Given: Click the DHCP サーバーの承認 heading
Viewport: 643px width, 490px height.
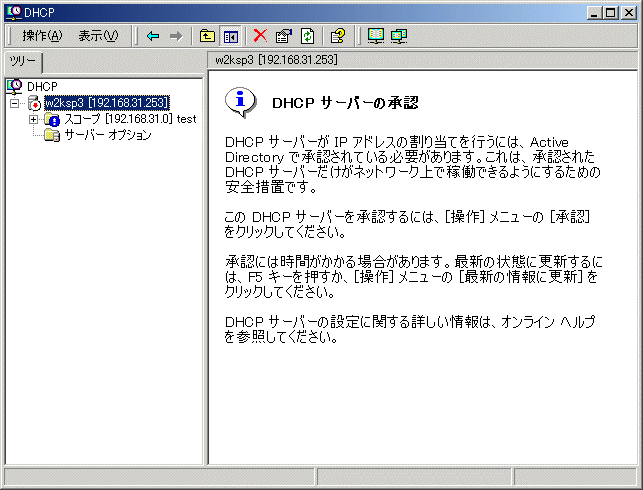Looking at the screenshot, I should [x=345, y=103].
